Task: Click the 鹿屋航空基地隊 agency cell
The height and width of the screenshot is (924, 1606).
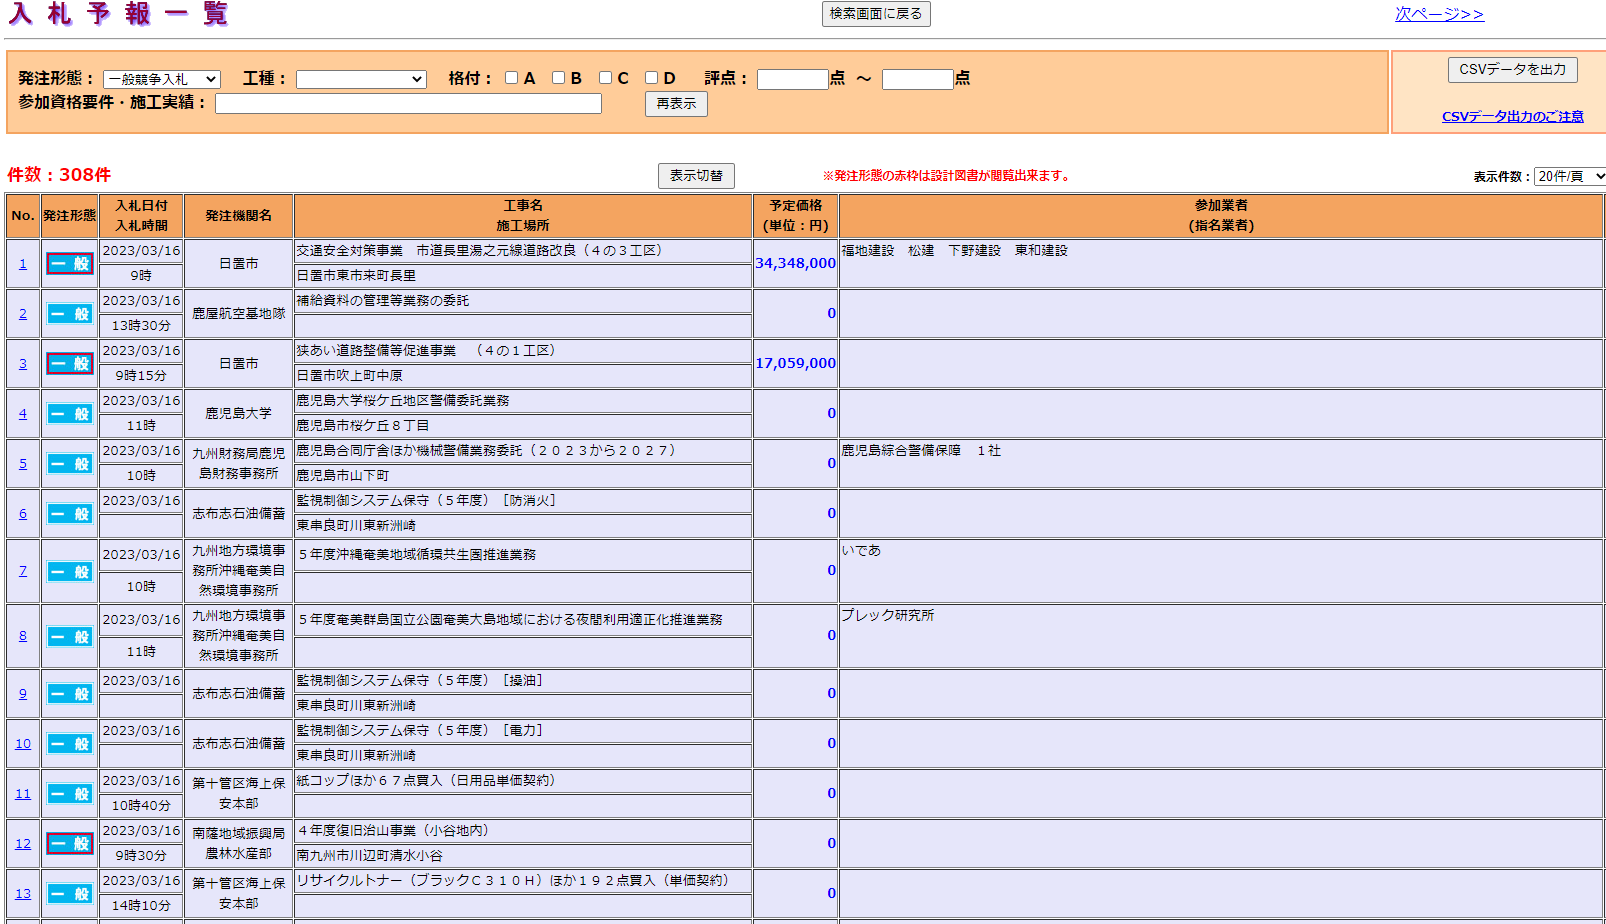Action: click(239, 314)
